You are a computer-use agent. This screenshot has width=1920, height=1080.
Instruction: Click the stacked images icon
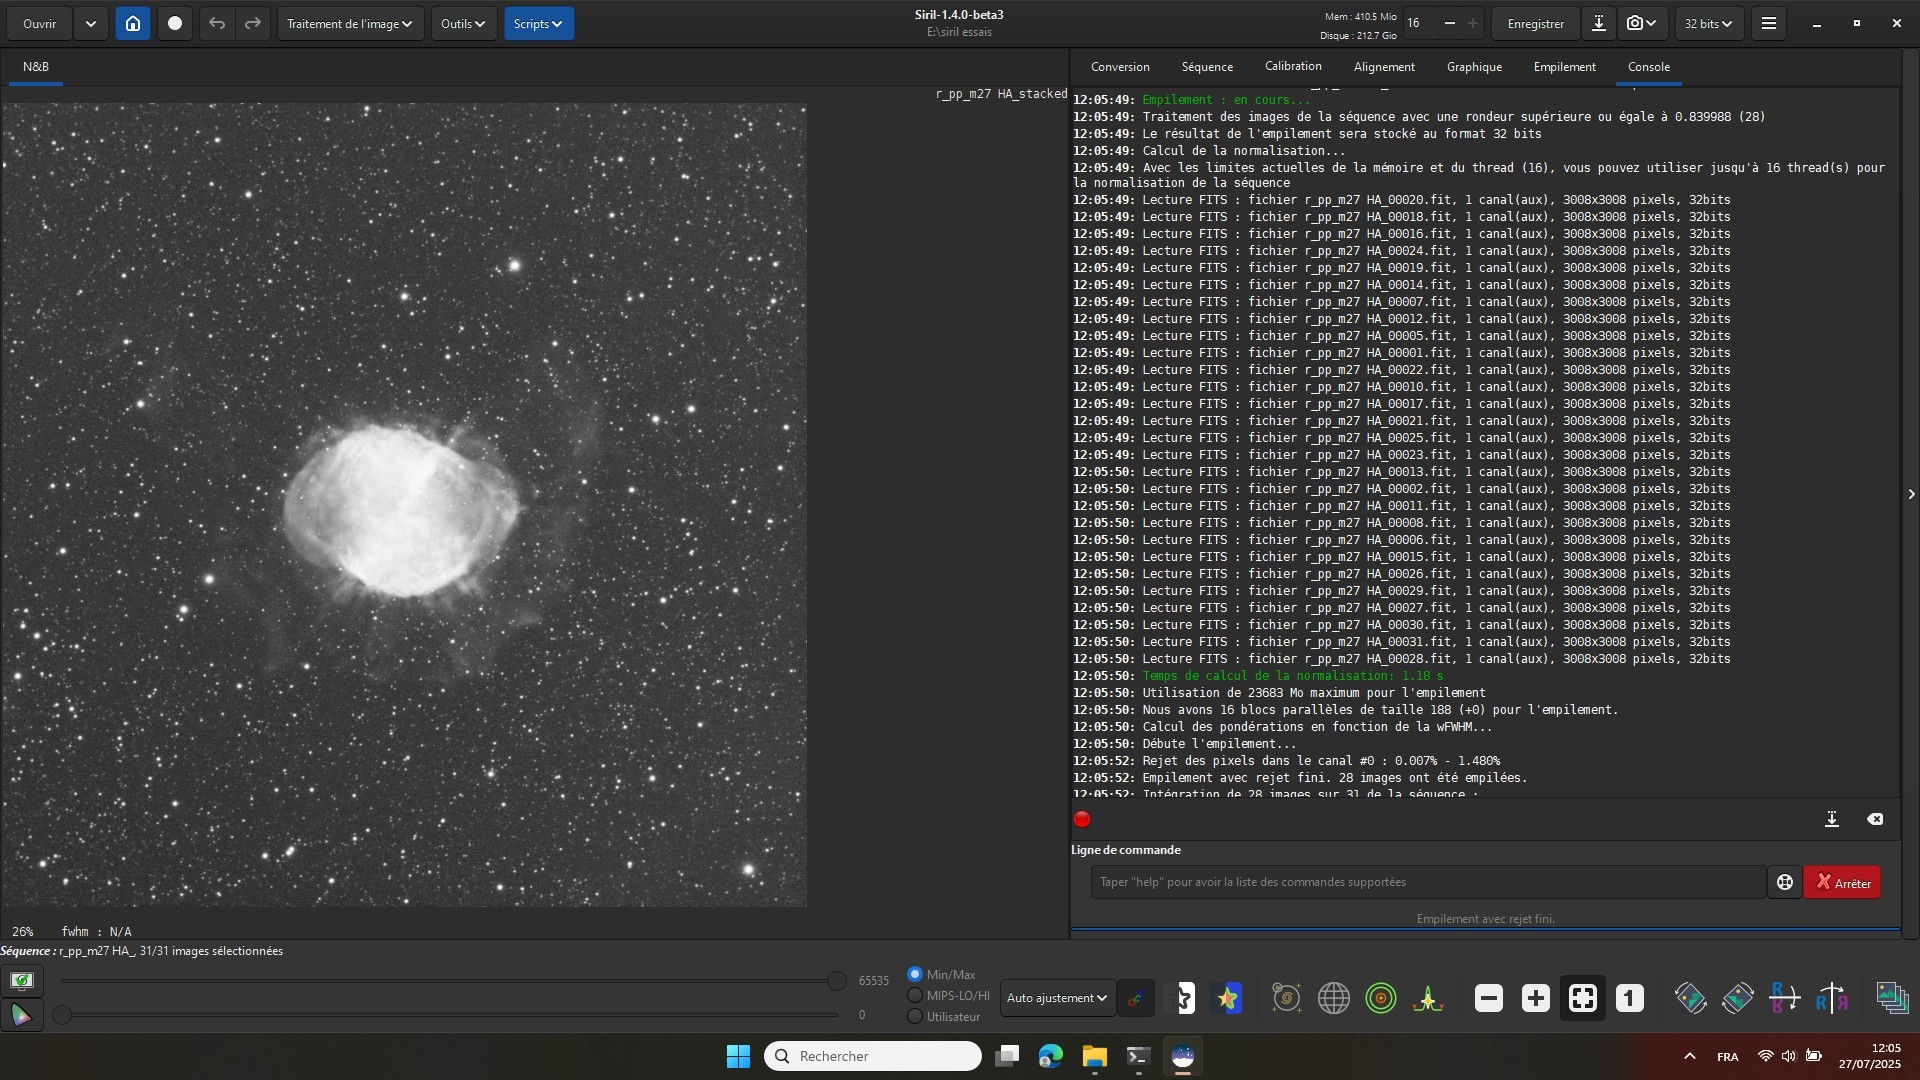[1892, 998]
